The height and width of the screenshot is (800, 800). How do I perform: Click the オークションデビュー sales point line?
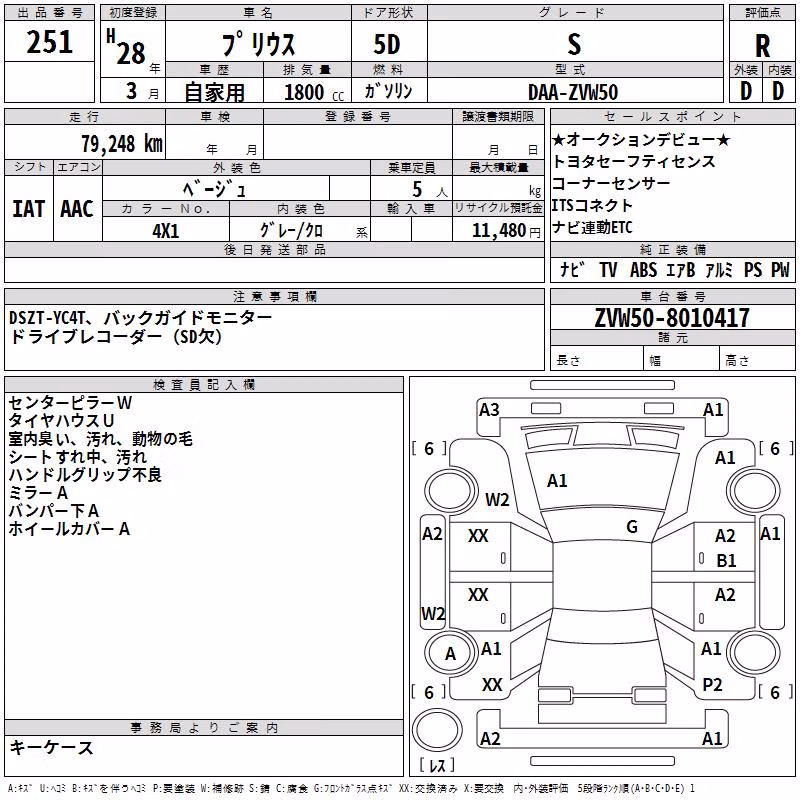[641, 139]
